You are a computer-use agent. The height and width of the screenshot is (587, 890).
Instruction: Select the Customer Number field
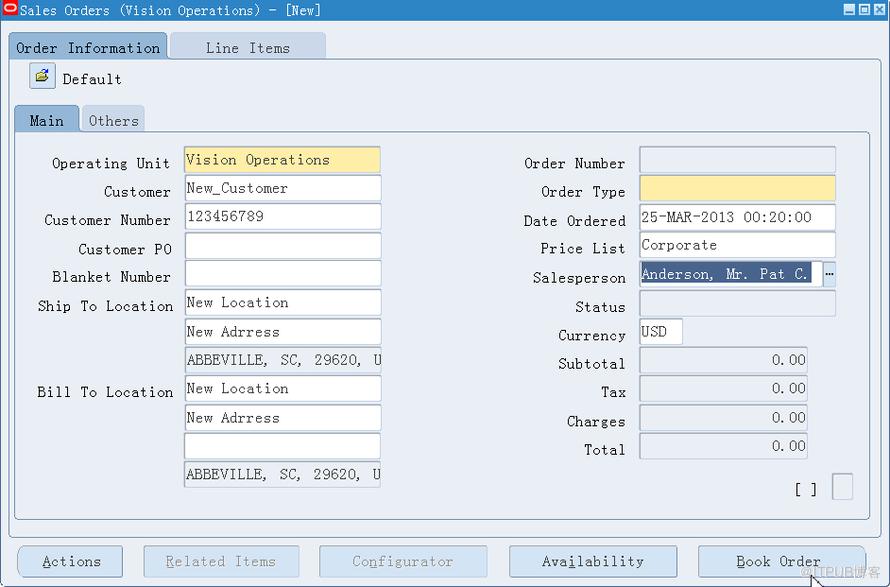[x=283, y=217]
